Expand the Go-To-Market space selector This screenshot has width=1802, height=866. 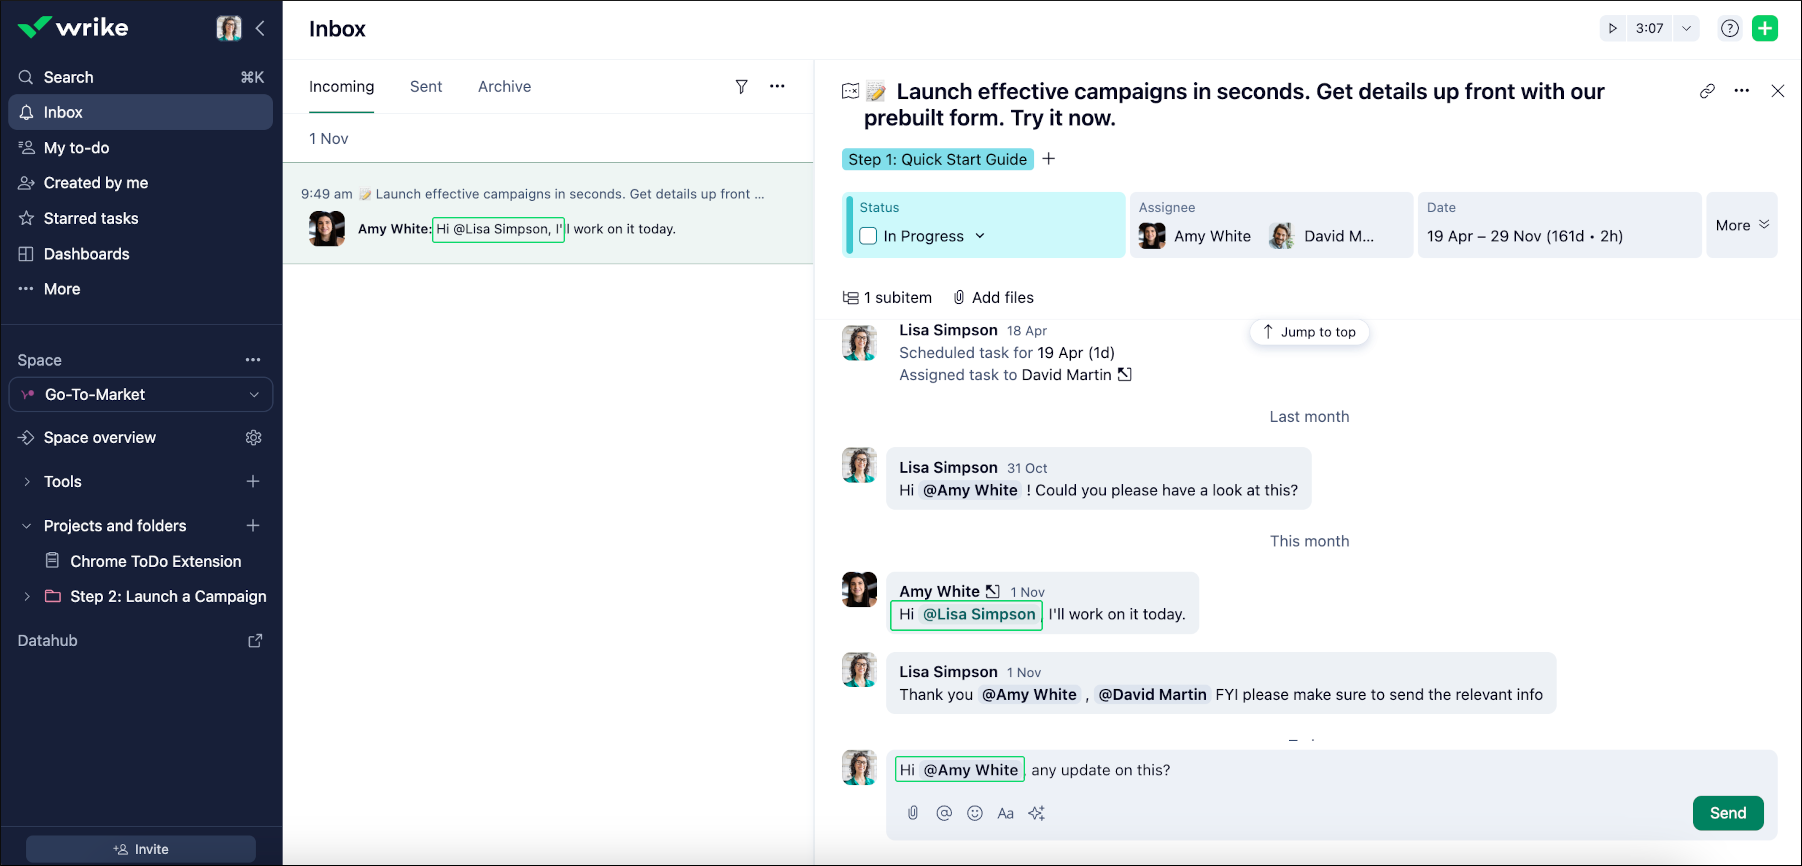pos(254,395)
